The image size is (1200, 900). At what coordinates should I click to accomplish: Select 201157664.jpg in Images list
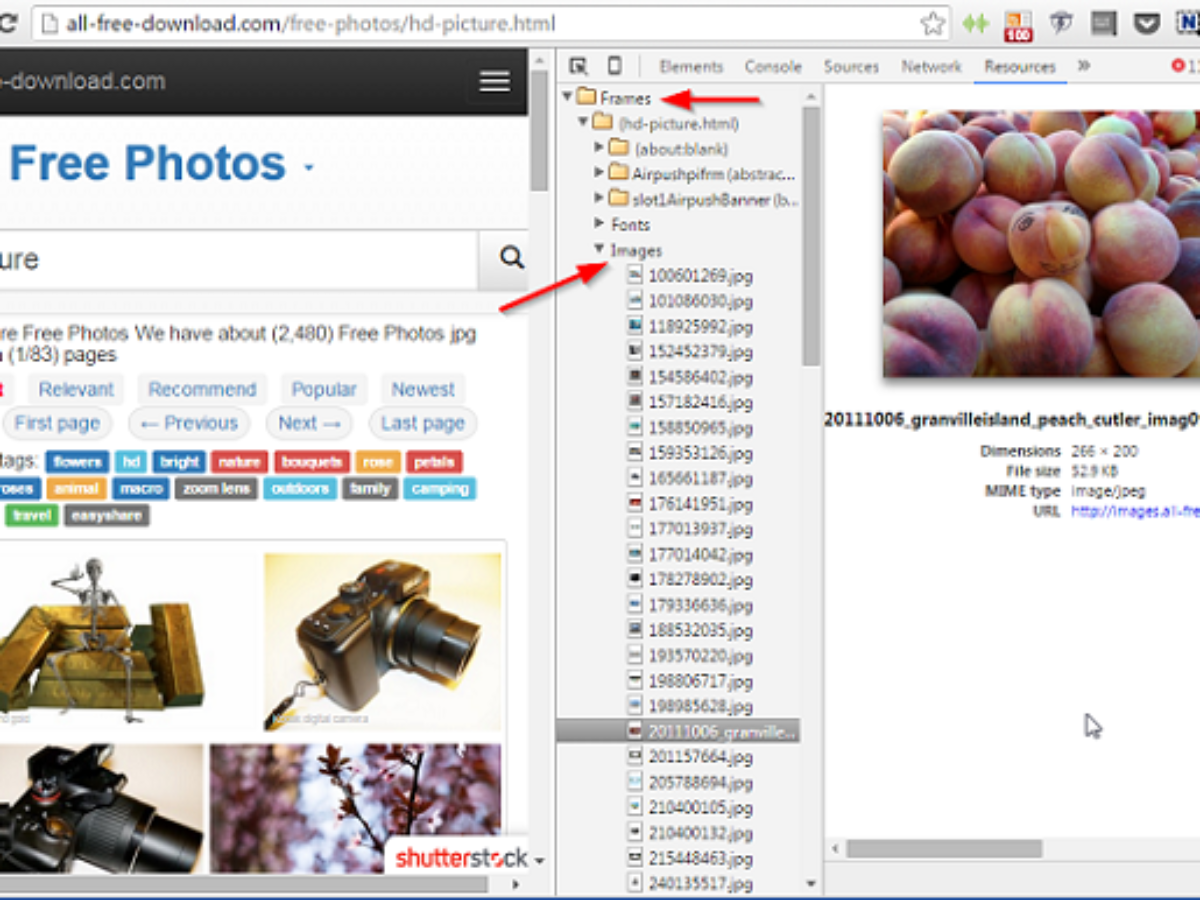click(700, 756)
